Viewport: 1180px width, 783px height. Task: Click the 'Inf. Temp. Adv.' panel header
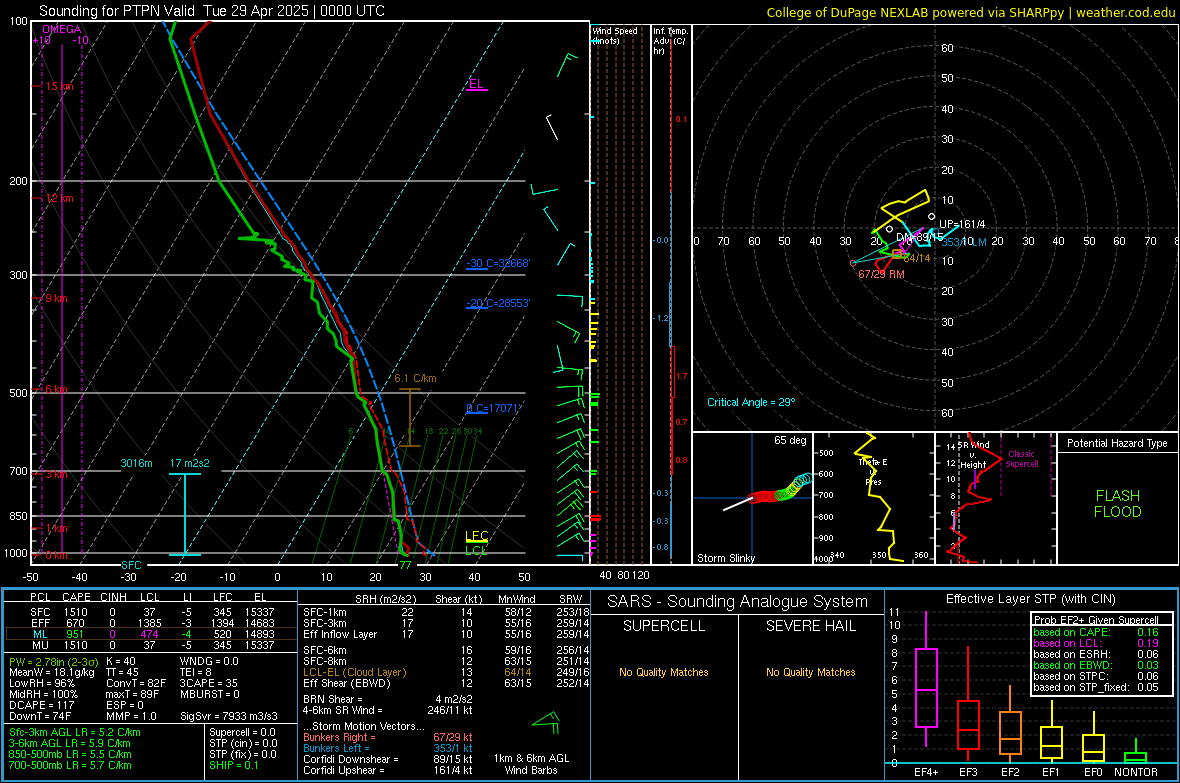point(670,41)
